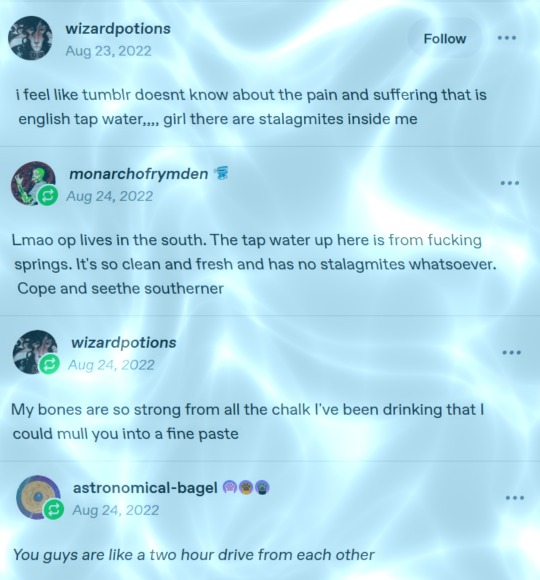Click wizardpotions' avatar on the original post
Screen dimensions: 540x580
point(30,38)
